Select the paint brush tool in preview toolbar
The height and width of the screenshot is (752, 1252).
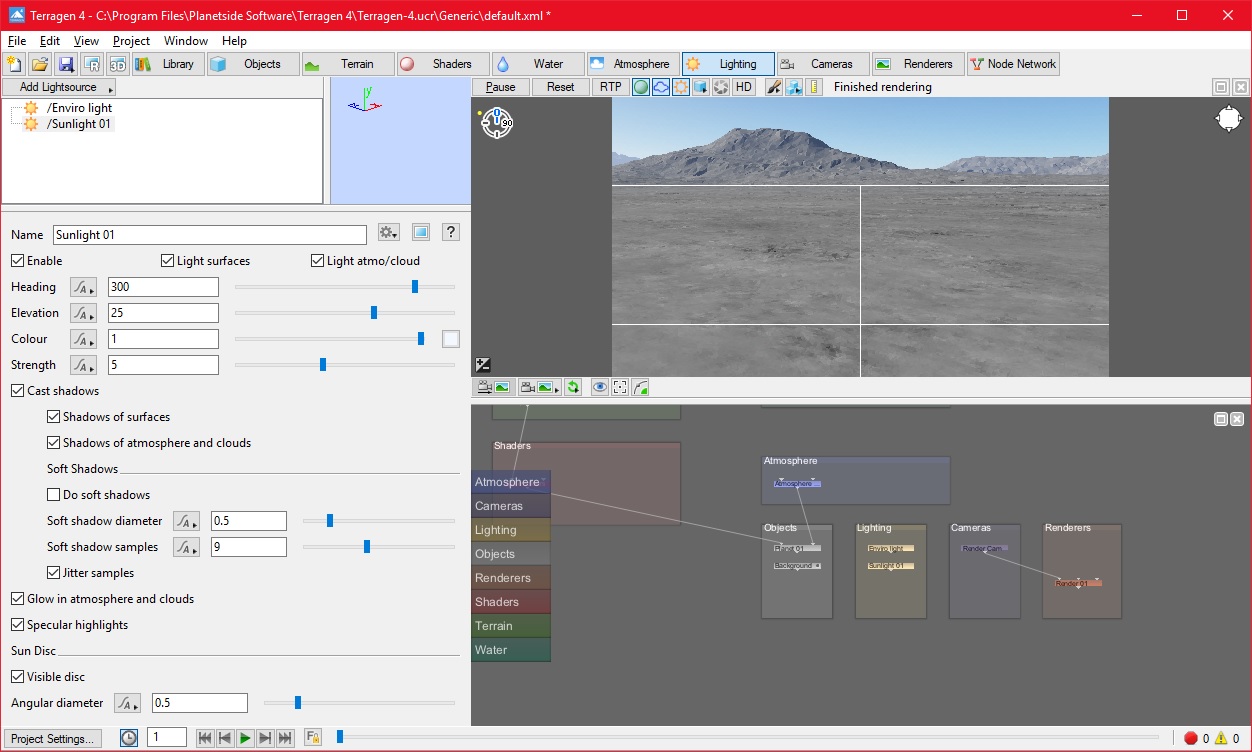point(773,87)
